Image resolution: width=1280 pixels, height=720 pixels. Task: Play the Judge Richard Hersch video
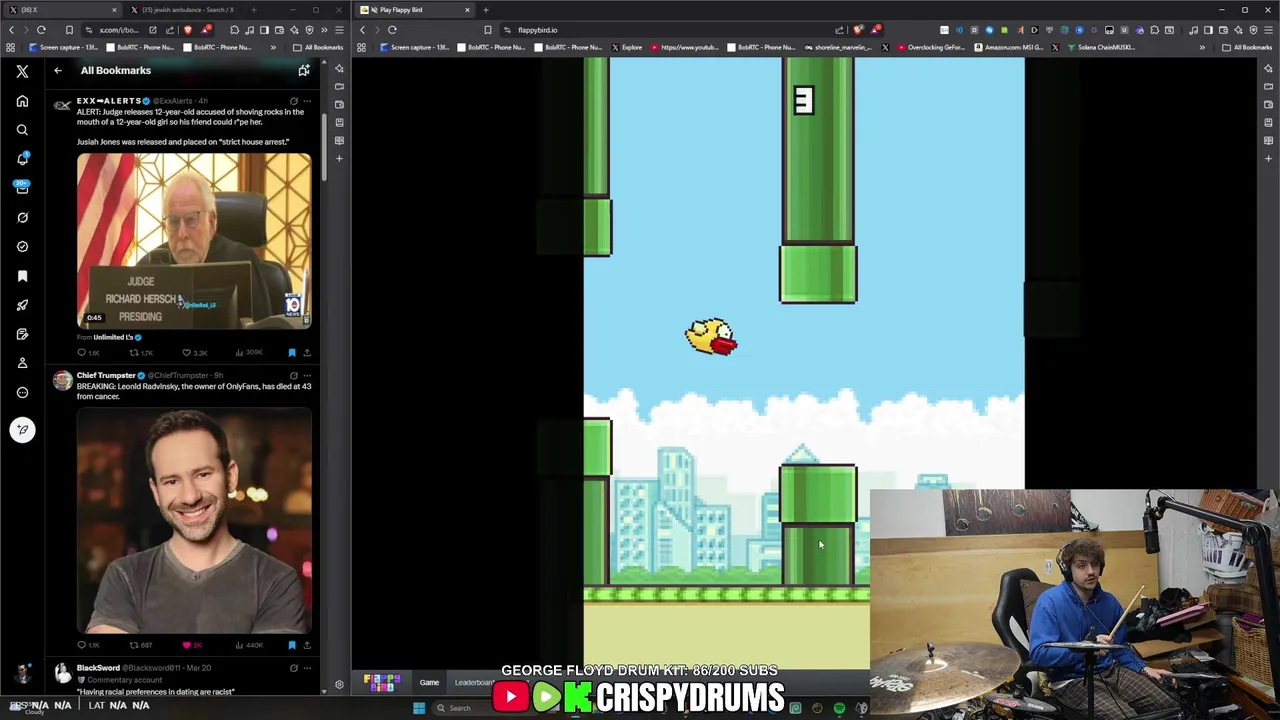pyautogui.click(x=194, y=240)
